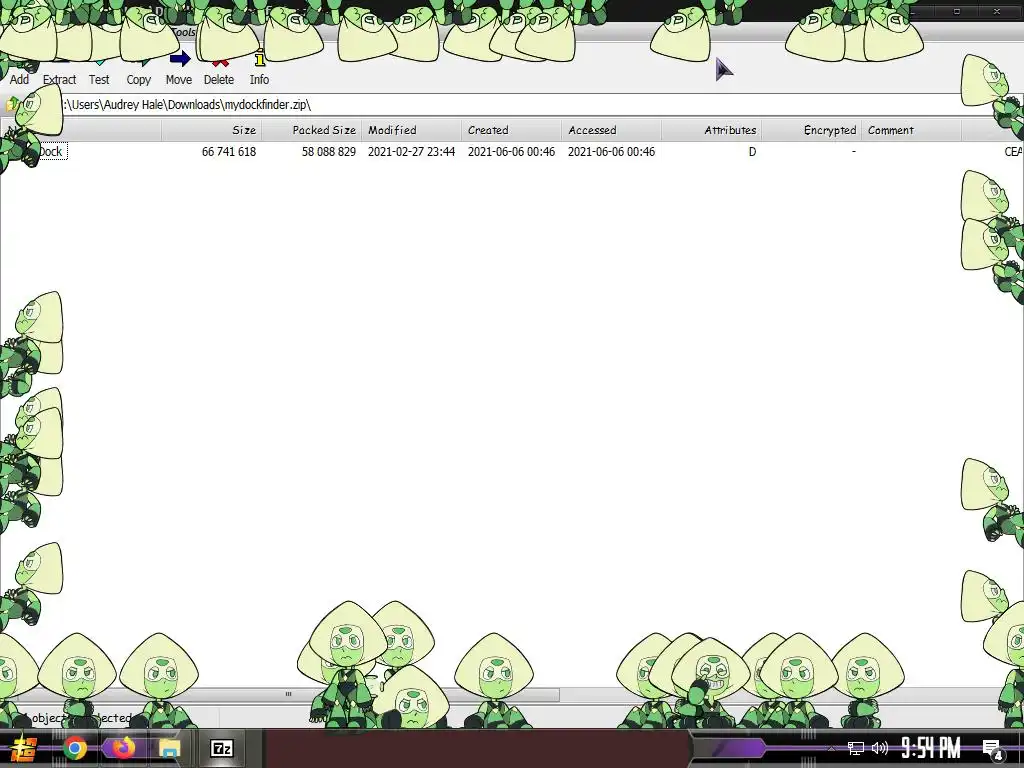Click the Delete toolbar button
Screen dimensions: 1024x768
(219, 72)
